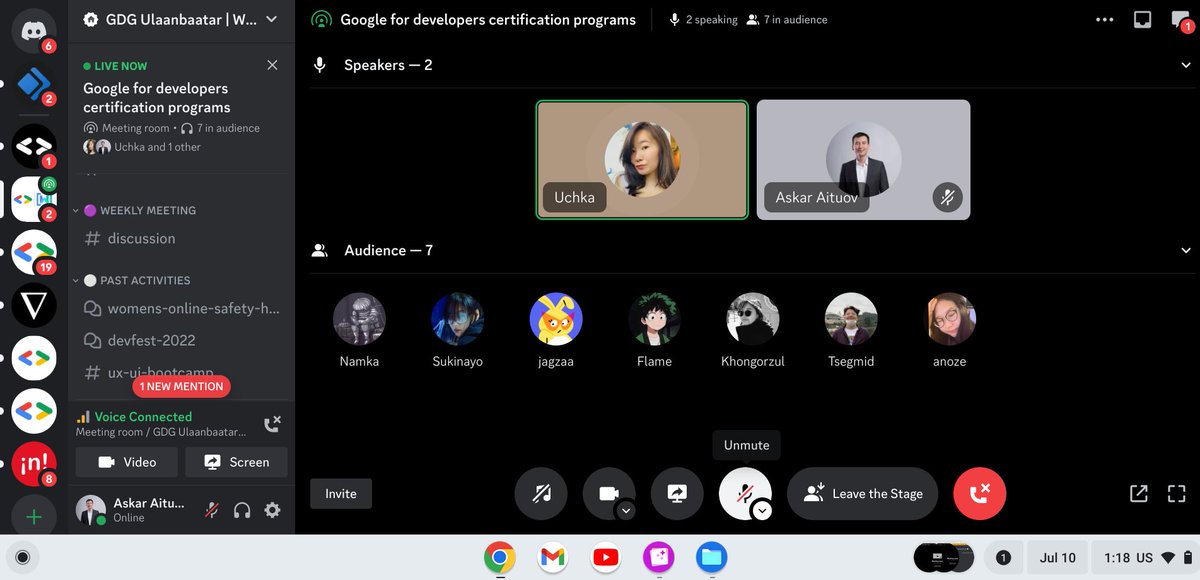Click Tsegmid audience avatar
Image resolution: width=1200 pixels, height=580 pixels.
click(851, 319)
